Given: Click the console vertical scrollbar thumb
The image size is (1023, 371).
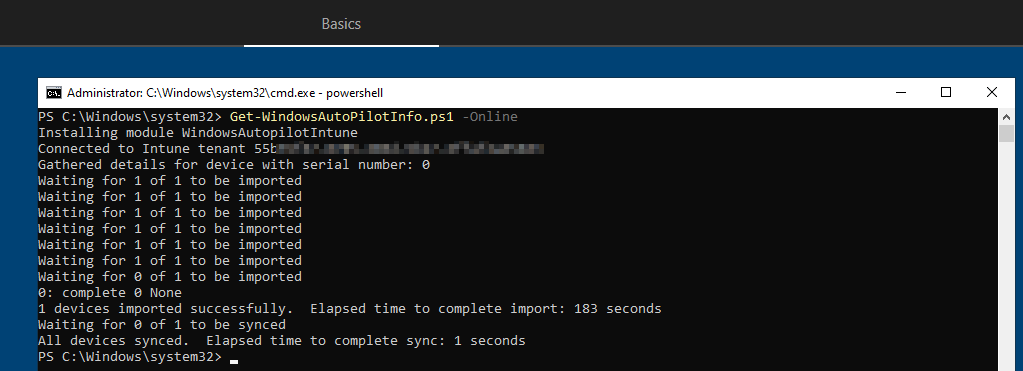Looking at the screenshot, I should [x=1007, y=133].
